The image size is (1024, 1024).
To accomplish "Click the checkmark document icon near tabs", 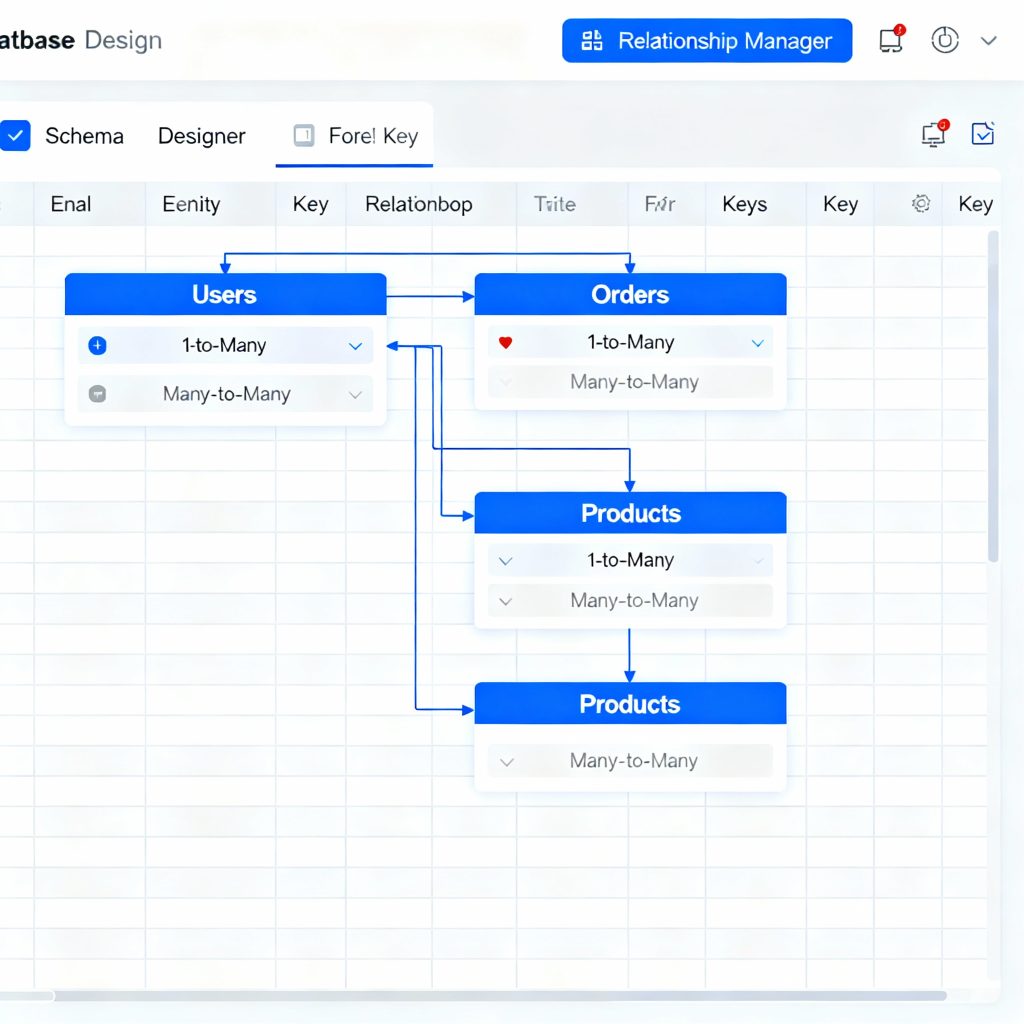I will pyautogui.click(x=983, y=134).
